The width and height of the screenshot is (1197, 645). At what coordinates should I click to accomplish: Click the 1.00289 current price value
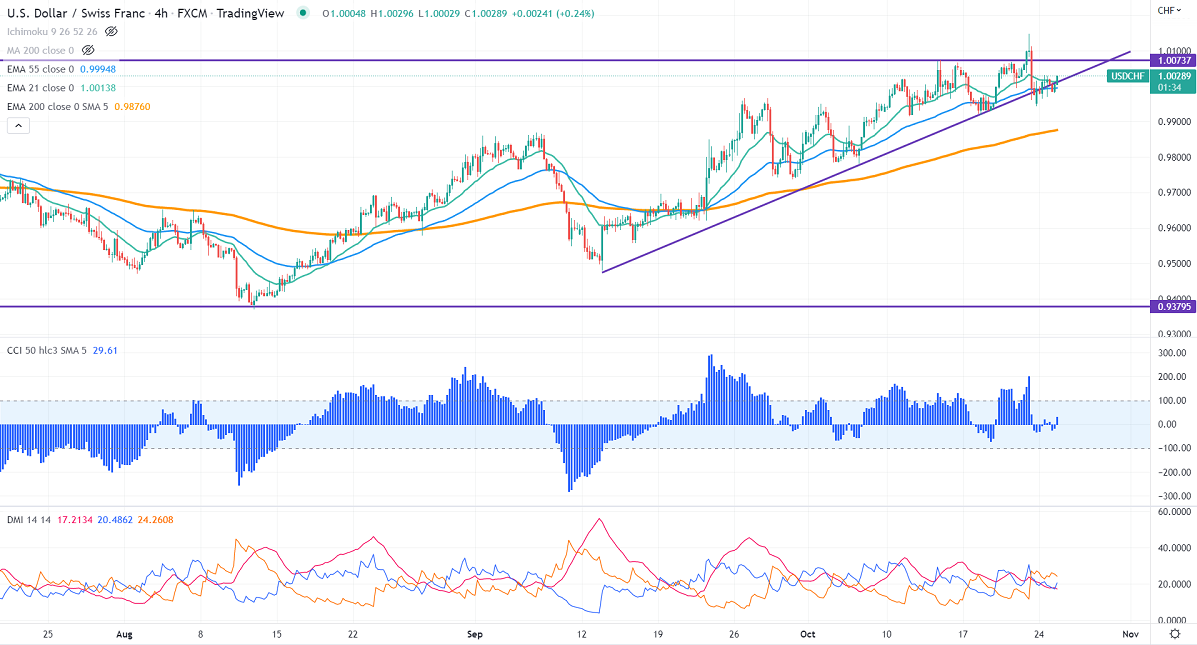pos(1174,76)
